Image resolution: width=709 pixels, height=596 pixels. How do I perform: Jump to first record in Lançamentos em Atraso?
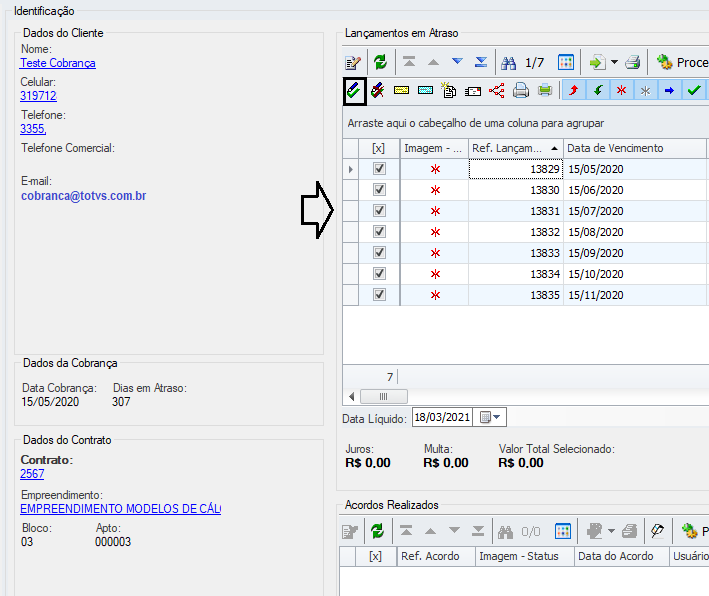point(409,62)
